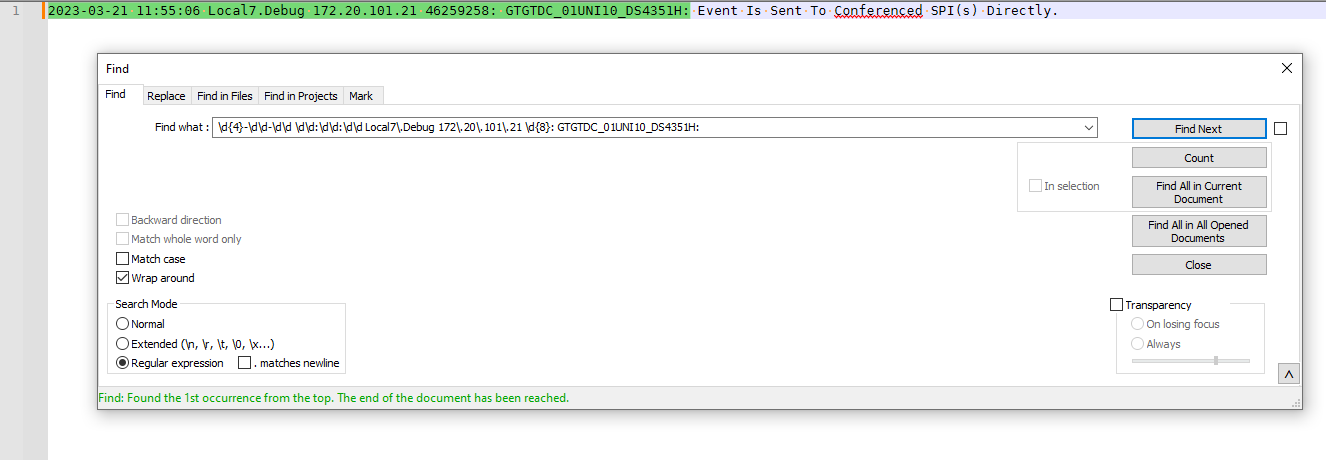The height and width of the screenshot is (460, 1326).
Task: Click the 'Search Mode' group label
Action: (x=146, y=304)
